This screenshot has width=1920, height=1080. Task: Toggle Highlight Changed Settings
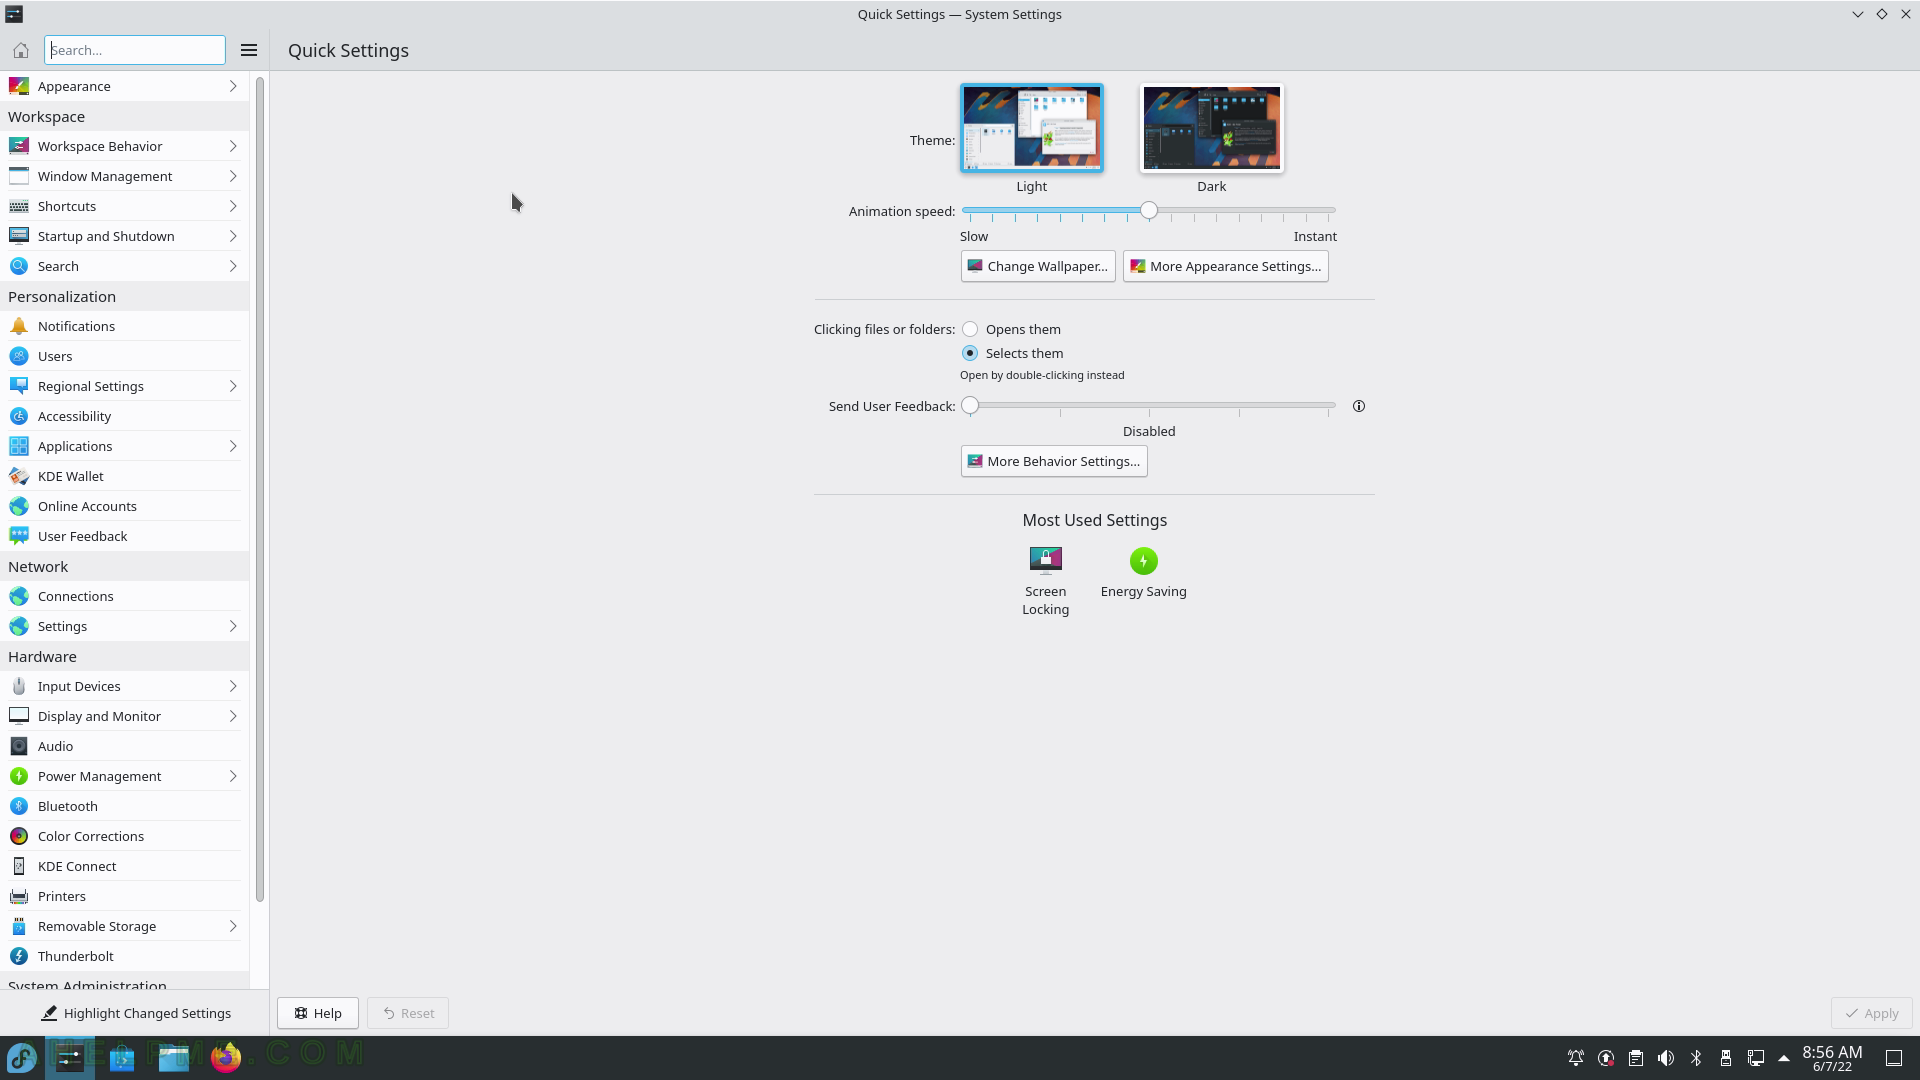click(x=135, y=1013)
